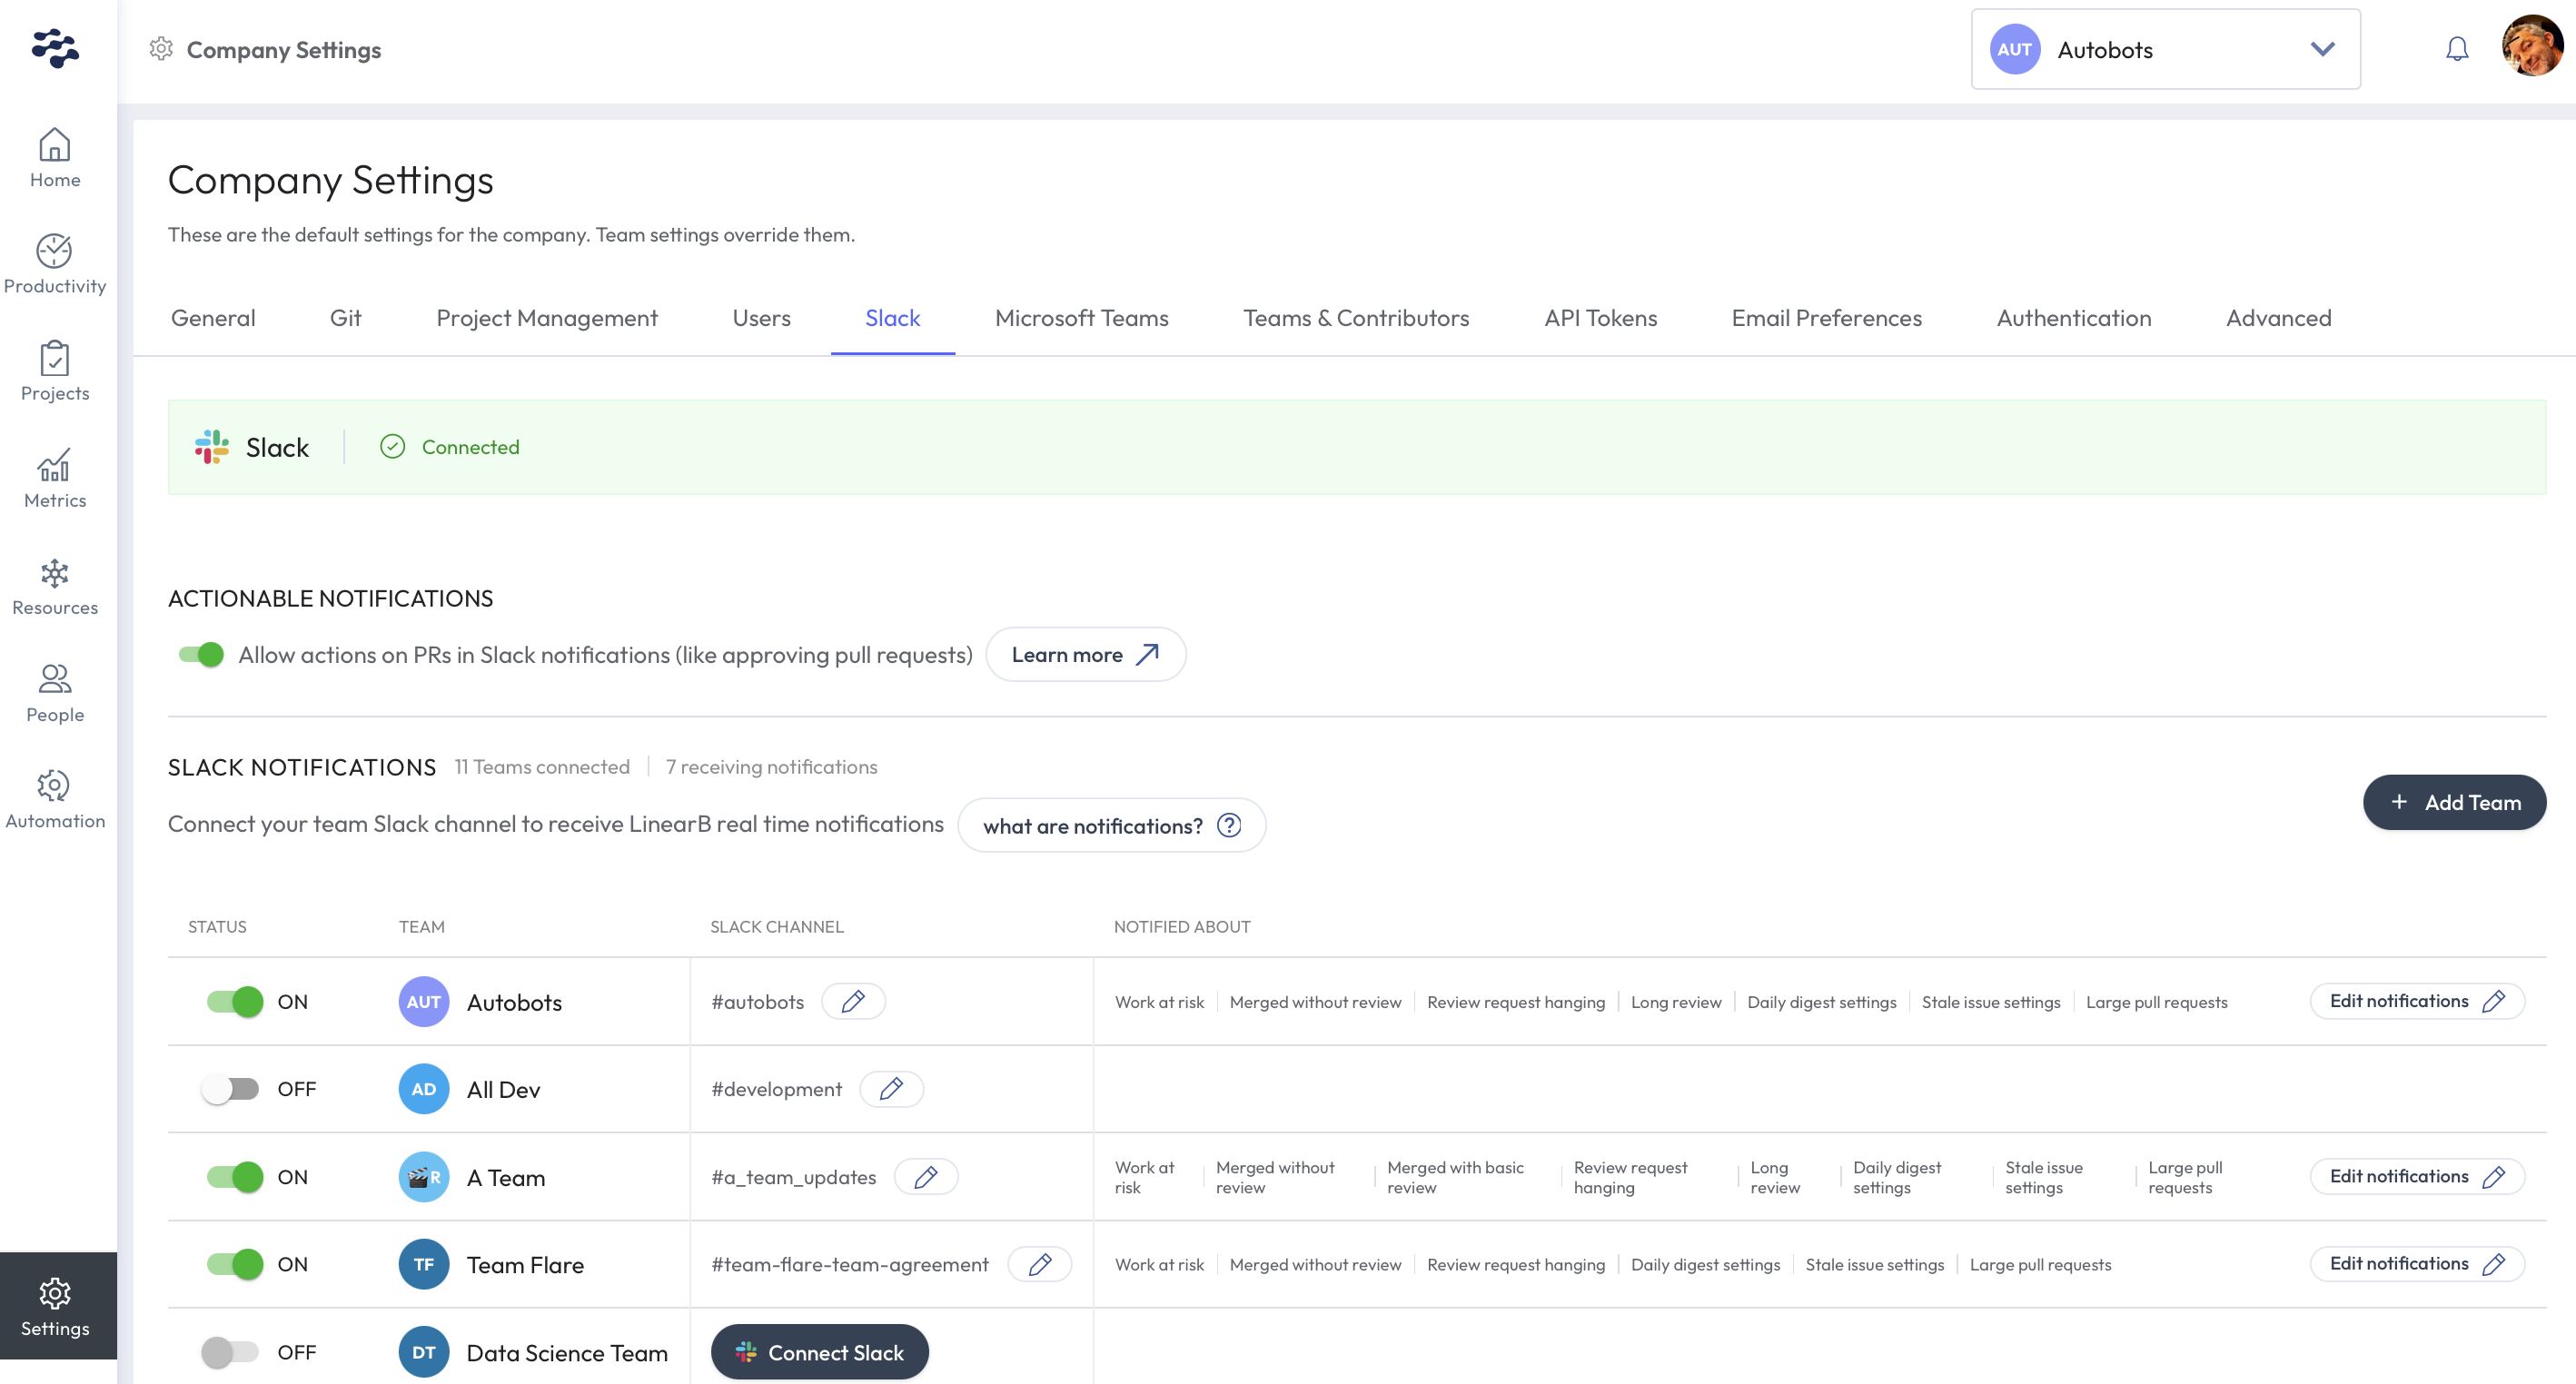
Task: Click the gear icon beside Company Settings header
Action: 161,49
